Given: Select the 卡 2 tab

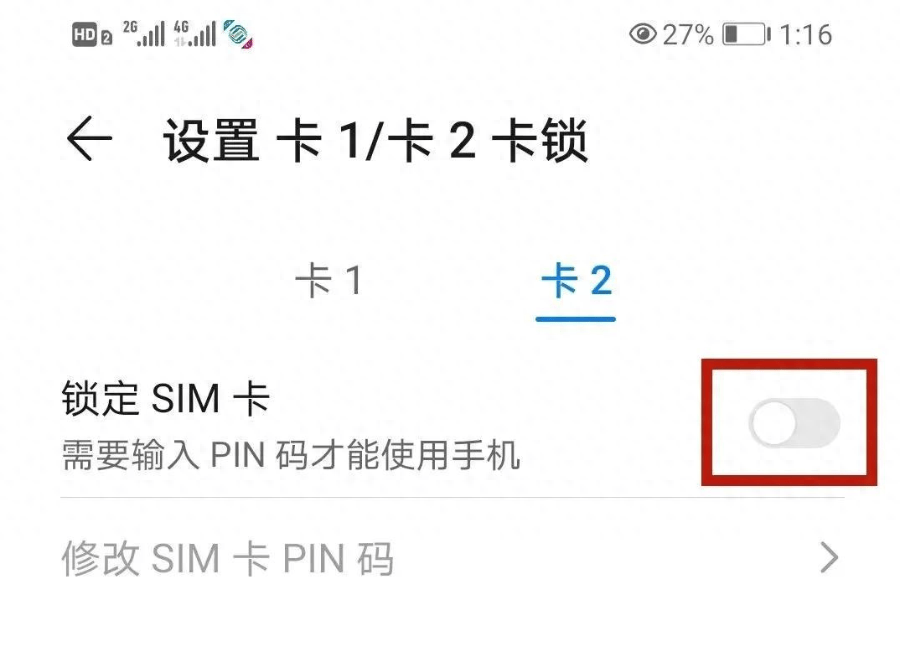Looking at the screenshot, I should tap(576, 281).
